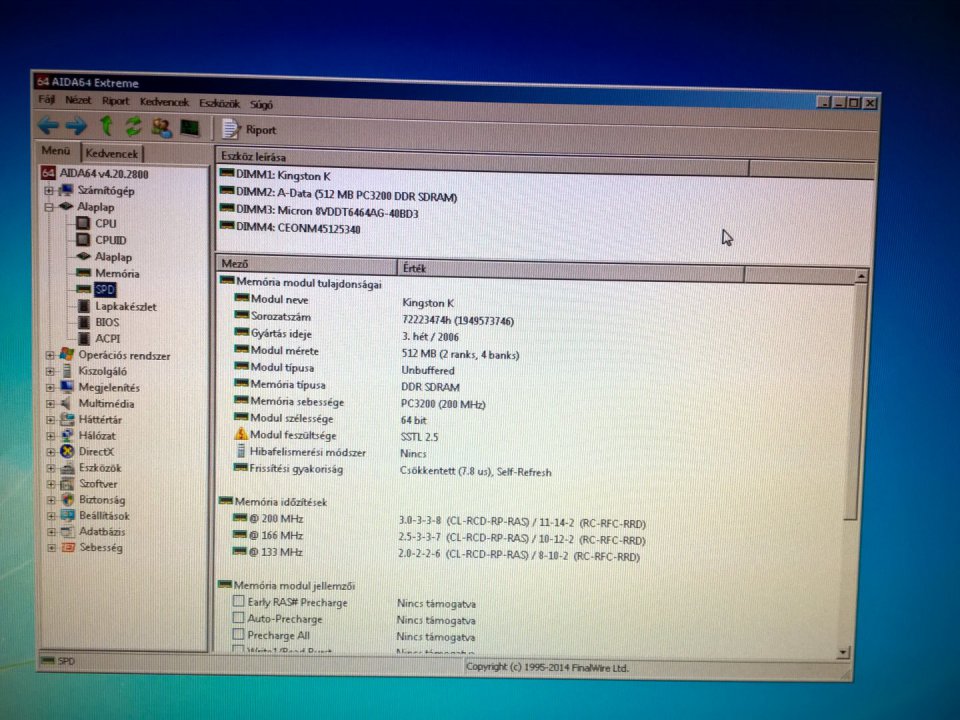Click the Operációs rendszer Windows icon

(x=67, y=354)
